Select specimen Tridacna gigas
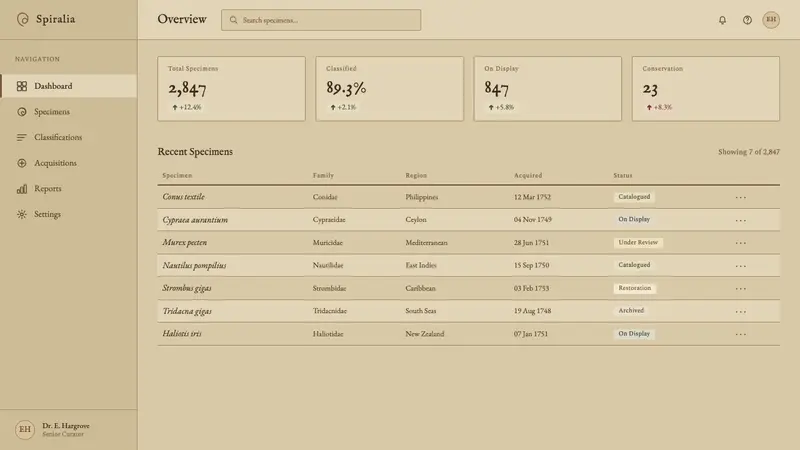The height and width of the screenshot is (450, 800). click(187, 311)
